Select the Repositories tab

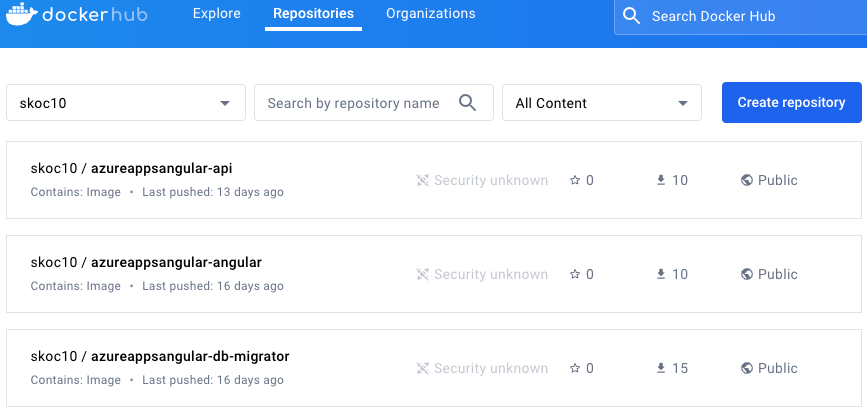tap(313, 14)
